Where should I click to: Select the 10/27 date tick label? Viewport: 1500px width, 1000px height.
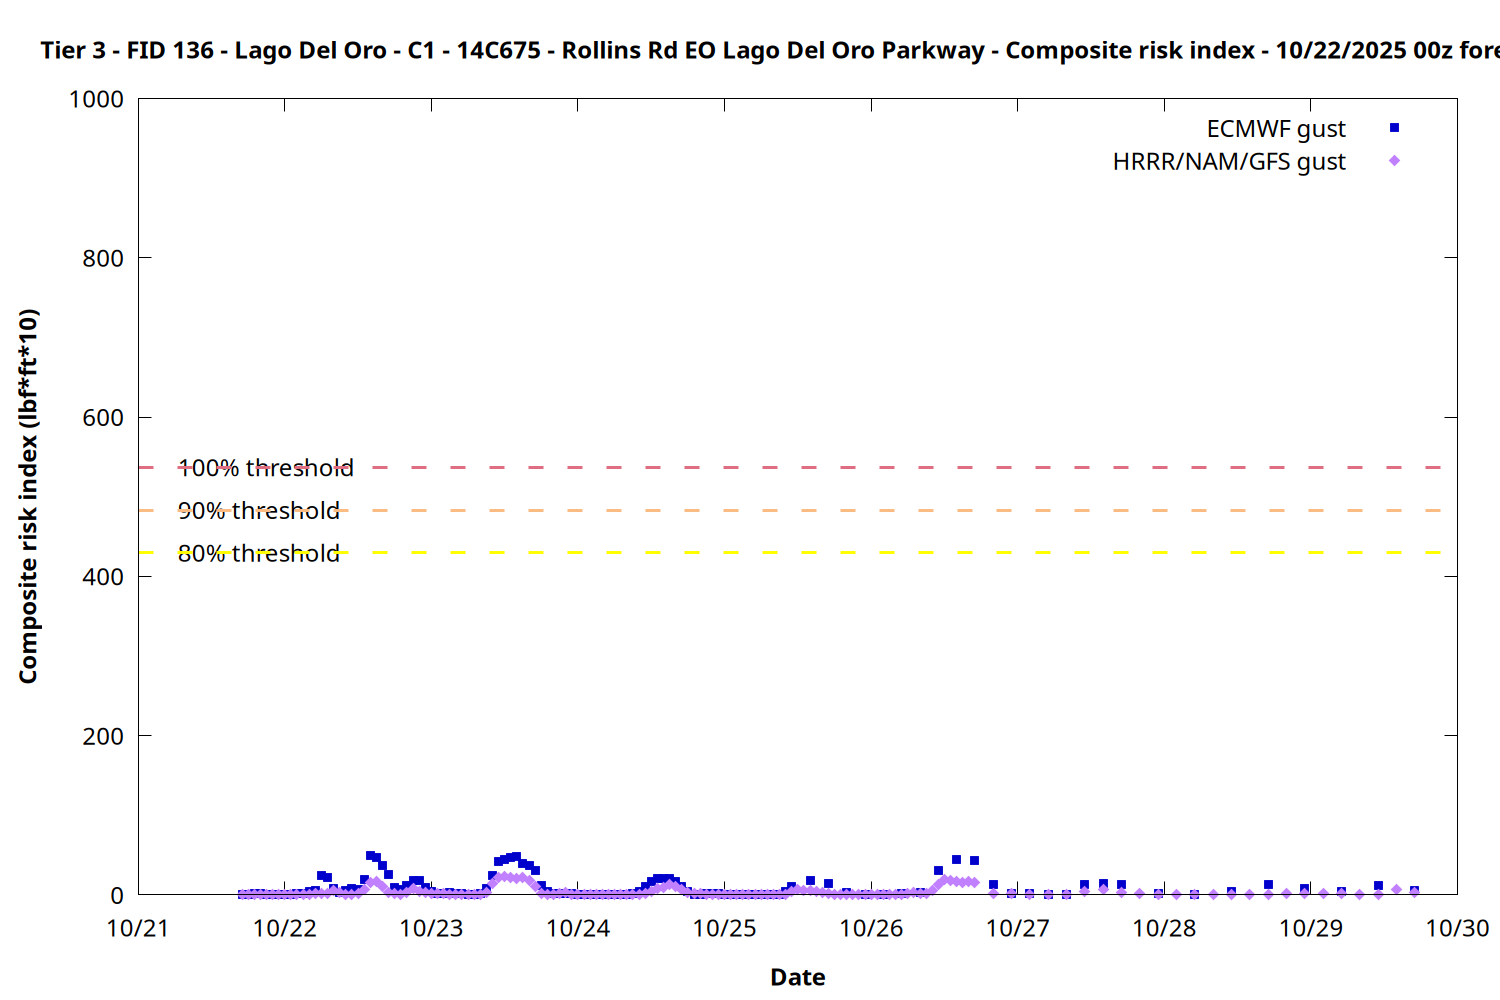click(x=1017, y=928)
